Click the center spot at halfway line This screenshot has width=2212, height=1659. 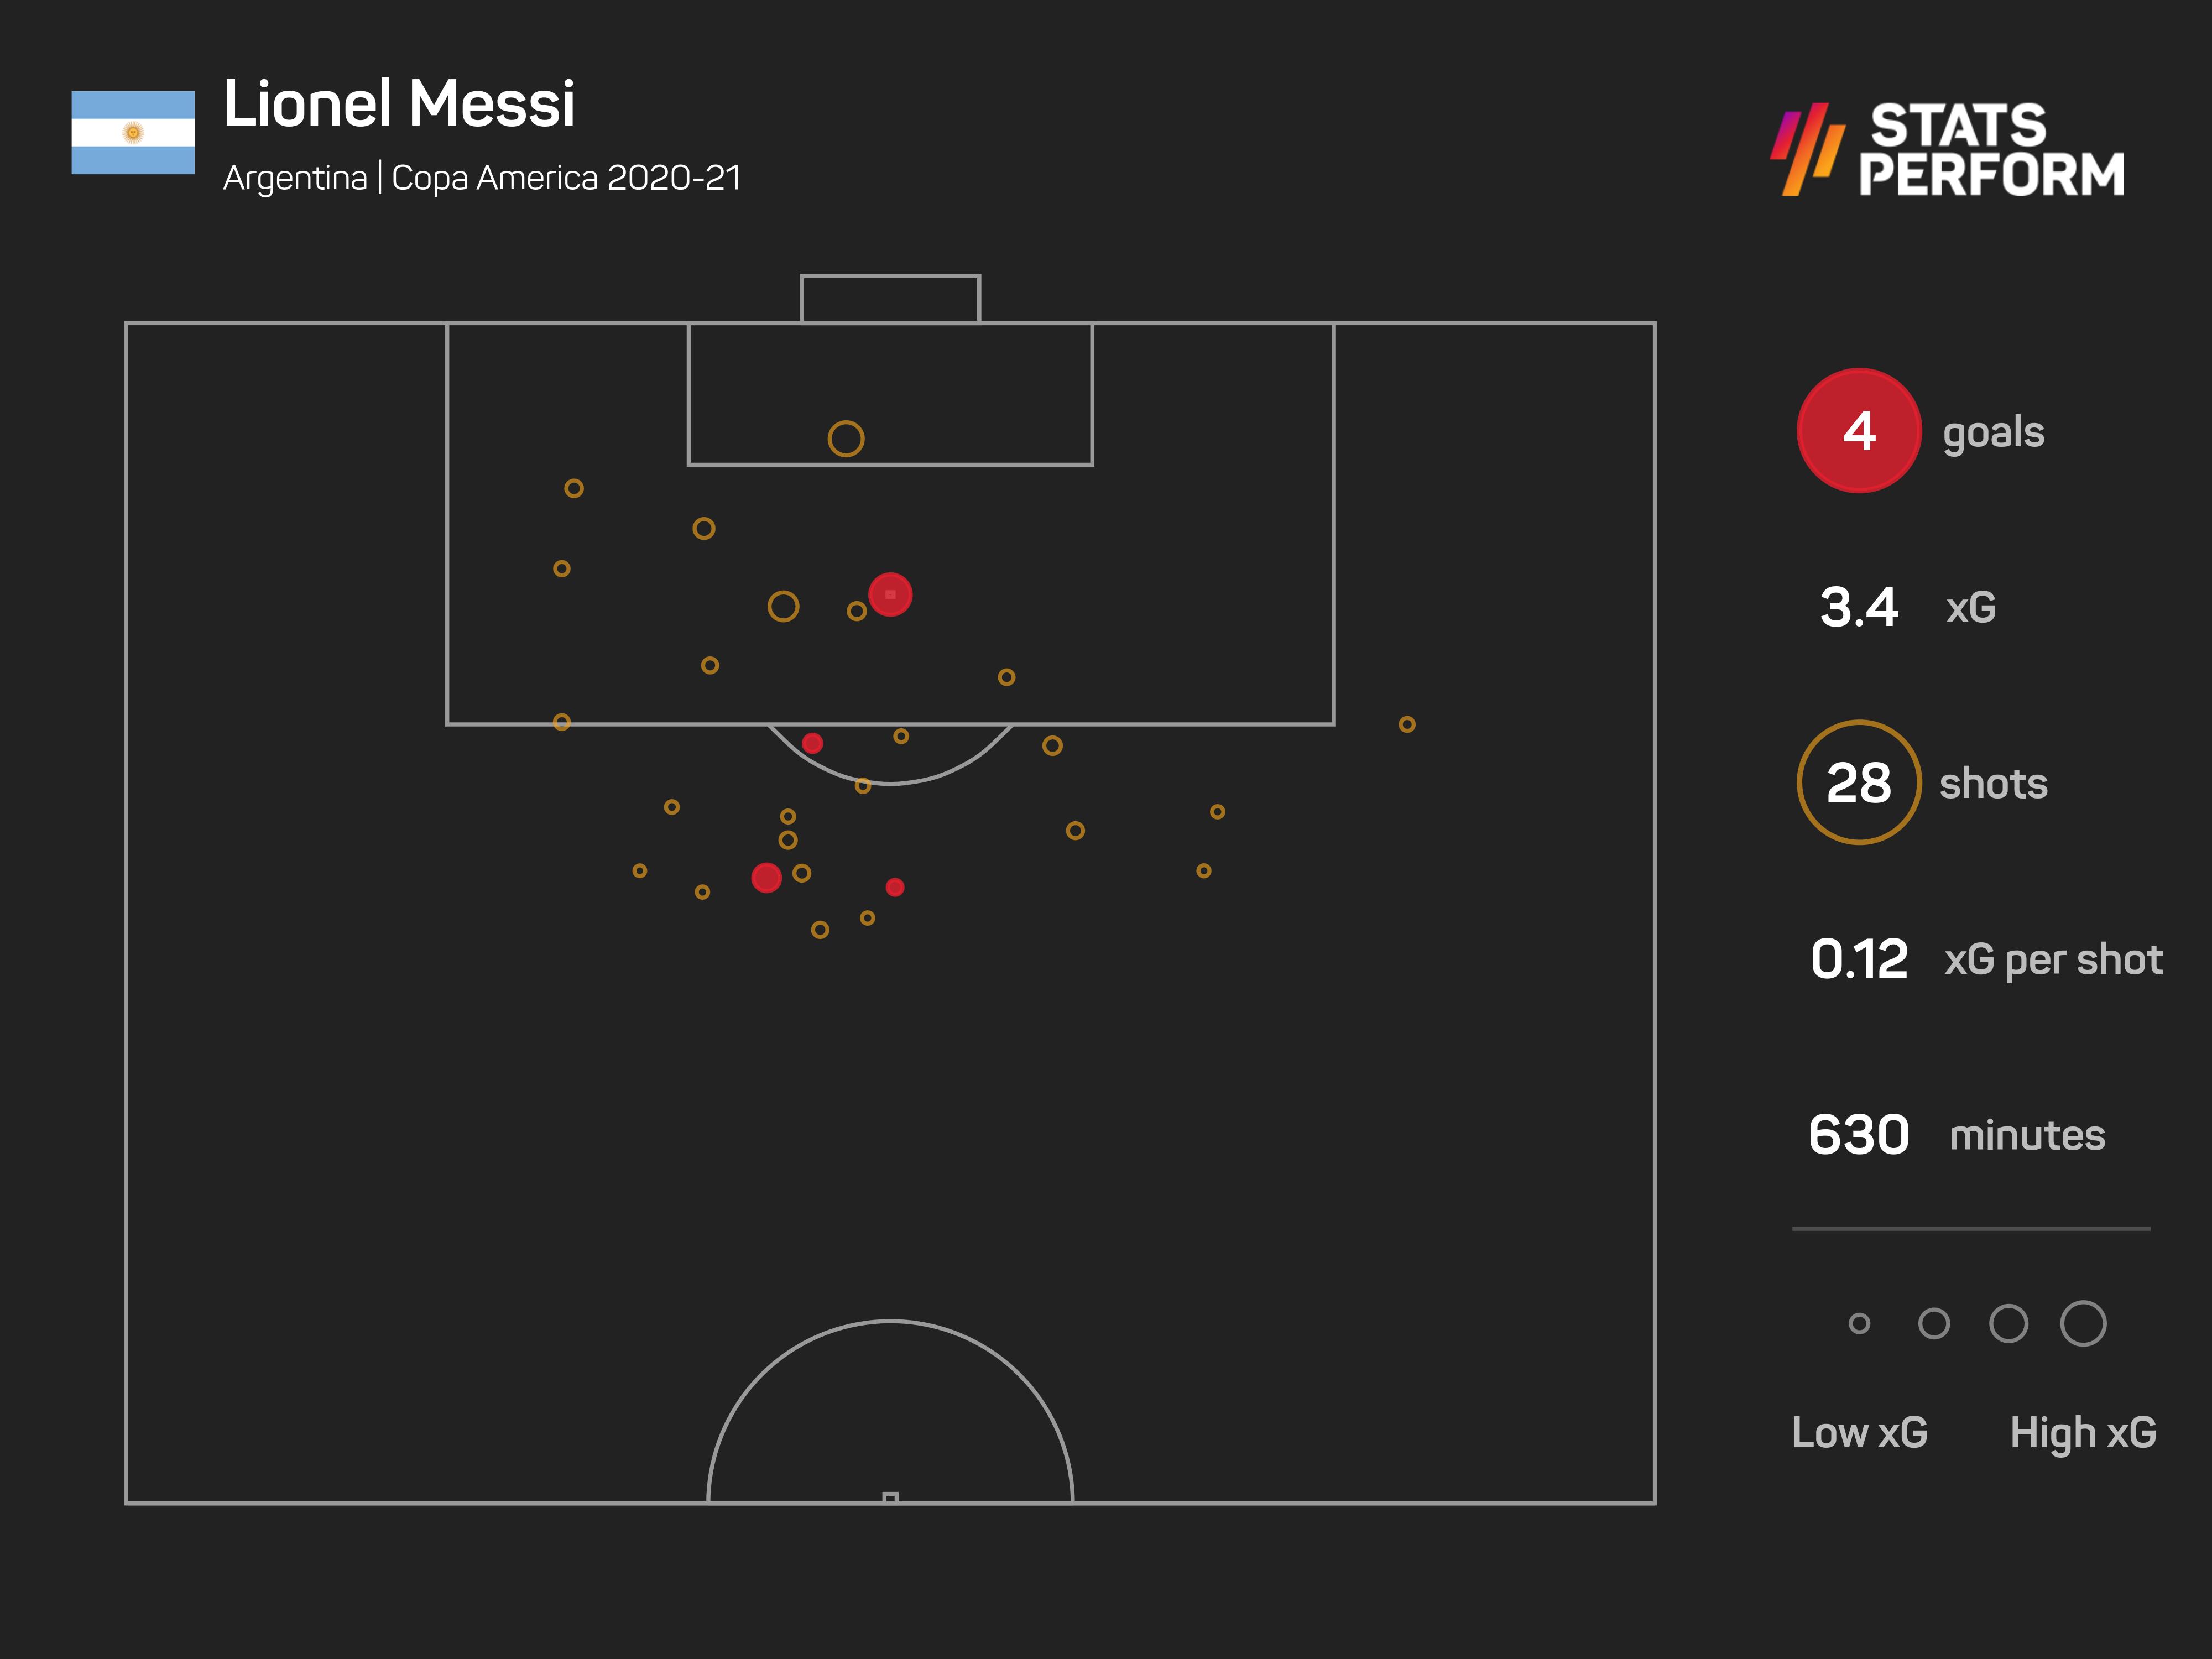coord(890,1497)
